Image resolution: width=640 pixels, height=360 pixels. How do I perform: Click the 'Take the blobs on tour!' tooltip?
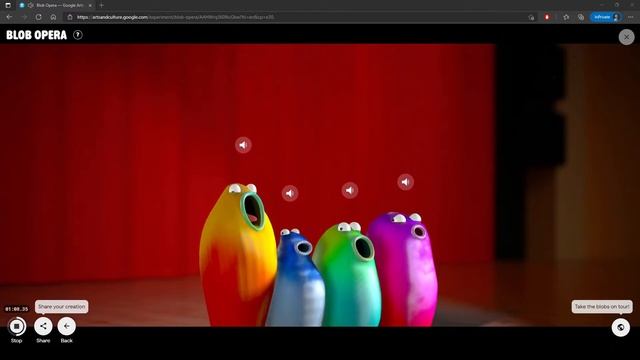click(602, 307)
